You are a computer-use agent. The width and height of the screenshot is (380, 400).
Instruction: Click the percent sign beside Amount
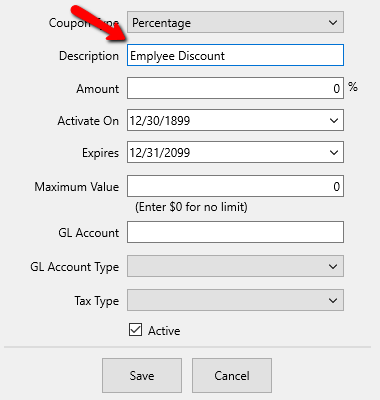pyautogui.click(x=353, y=87)
